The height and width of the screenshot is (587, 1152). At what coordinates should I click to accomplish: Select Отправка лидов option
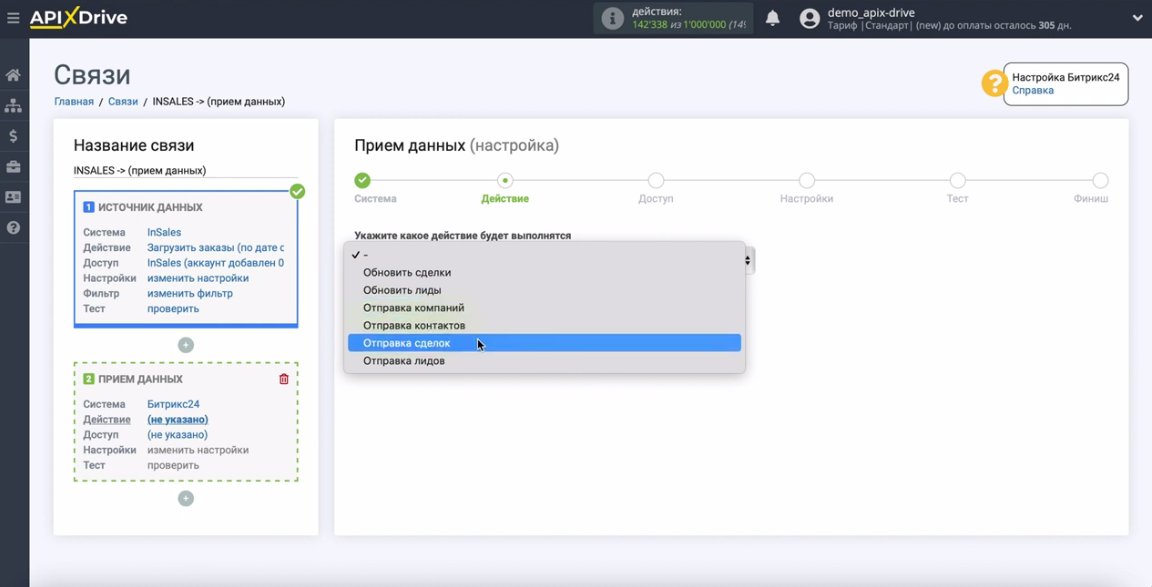coord(544,361)
